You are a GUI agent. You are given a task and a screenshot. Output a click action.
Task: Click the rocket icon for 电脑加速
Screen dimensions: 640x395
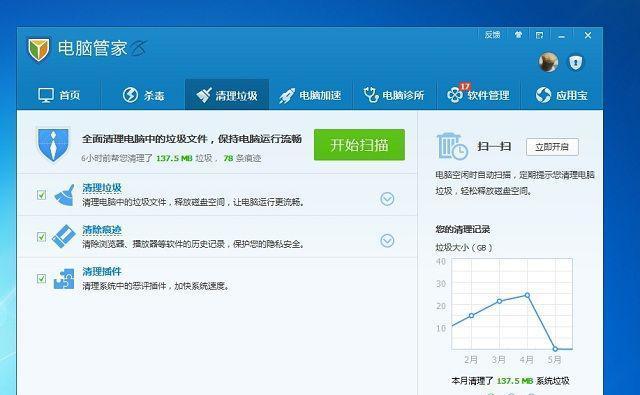click(287, 95)
